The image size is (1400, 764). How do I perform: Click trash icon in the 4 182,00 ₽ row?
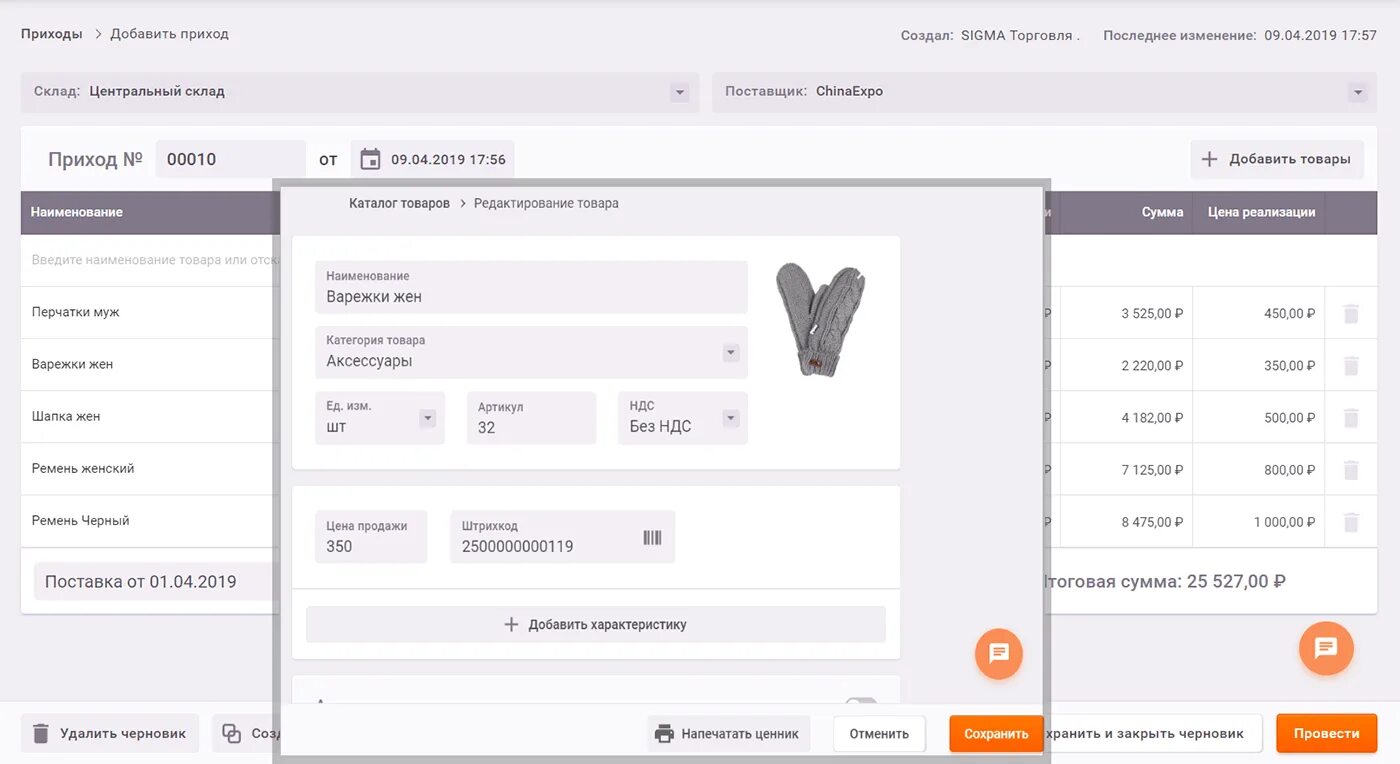(1351, 418)
